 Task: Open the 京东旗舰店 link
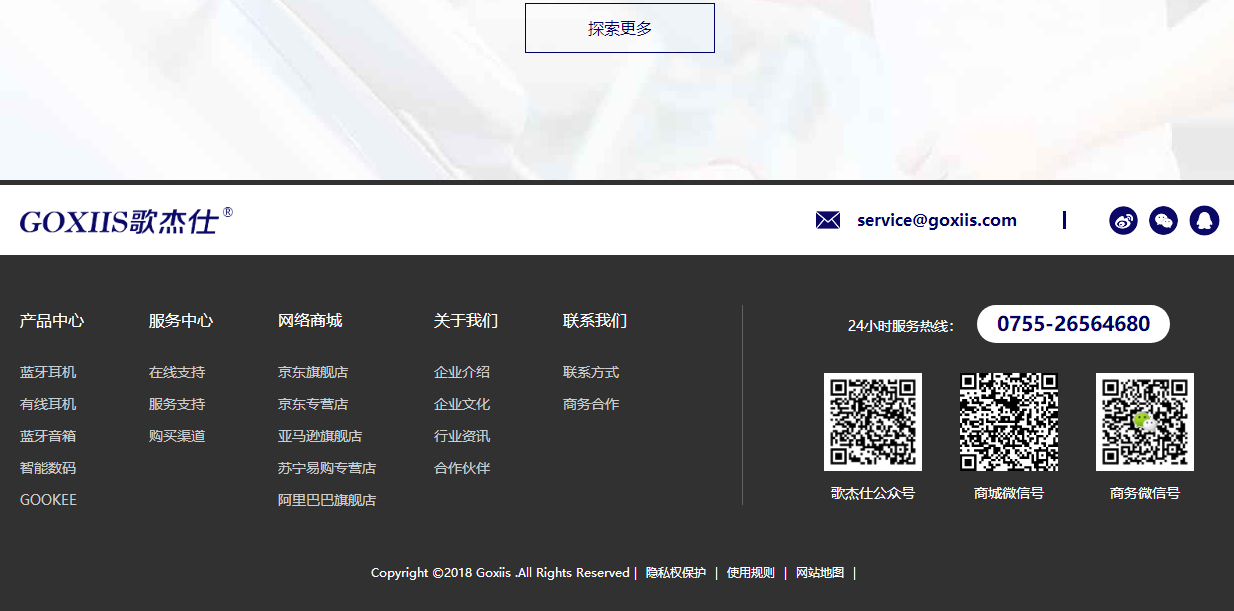(313, 371)
